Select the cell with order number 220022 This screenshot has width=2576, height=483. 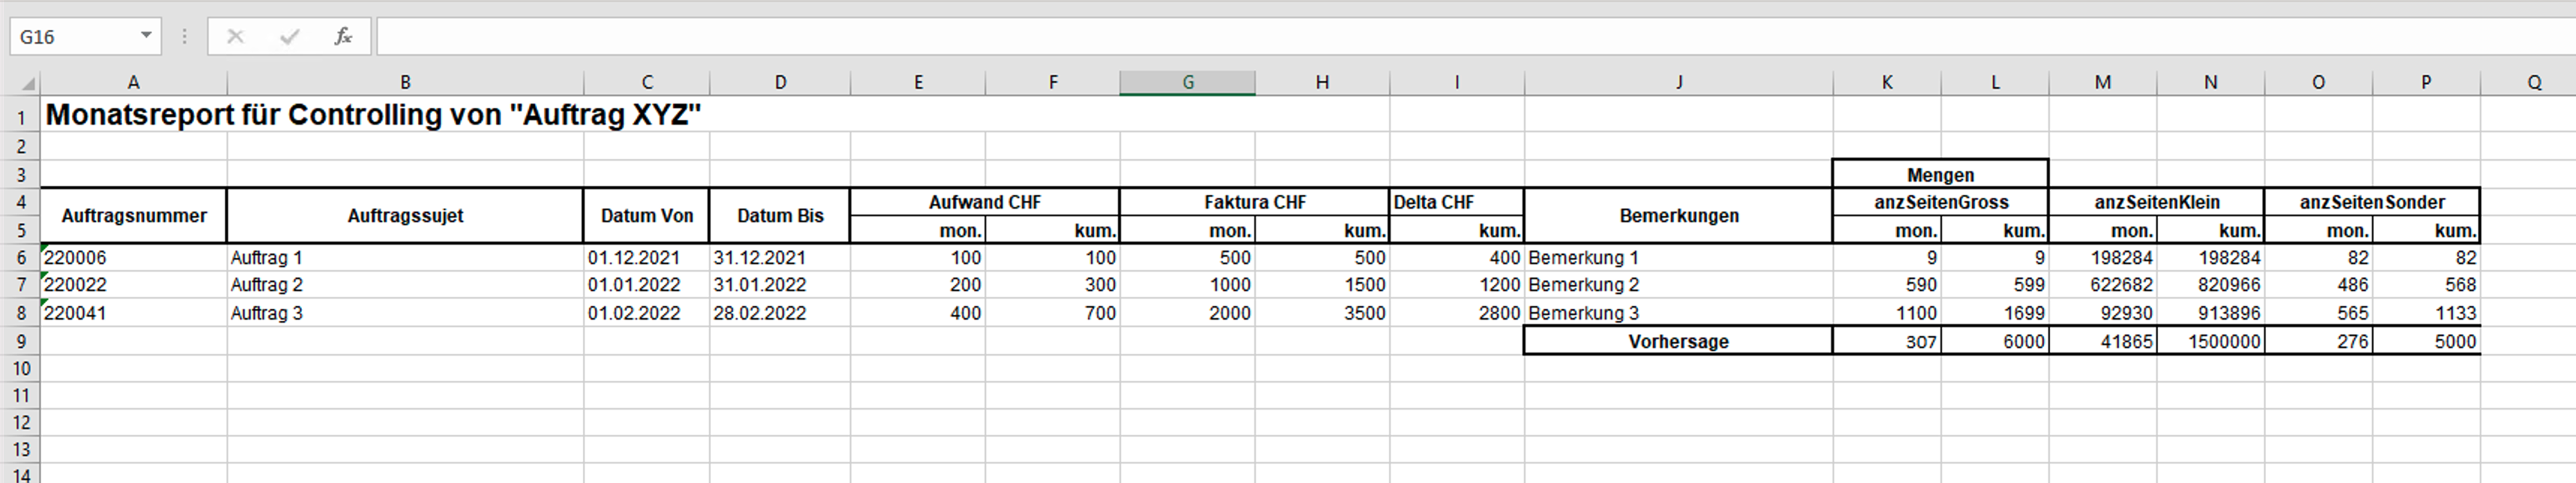[133, 285]
